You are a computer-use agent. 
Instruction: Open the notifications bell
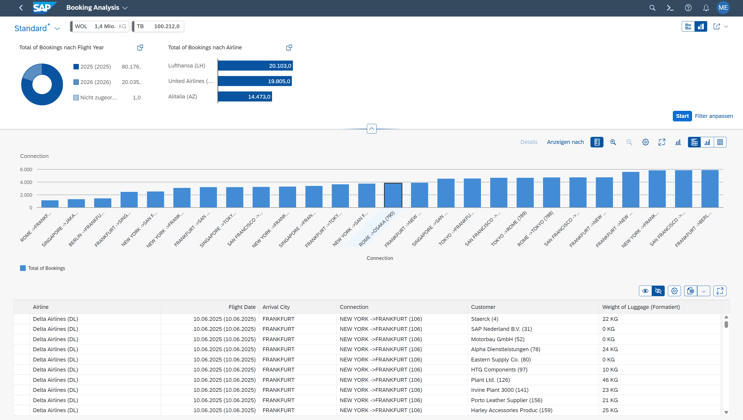click(x=705, y=8)
